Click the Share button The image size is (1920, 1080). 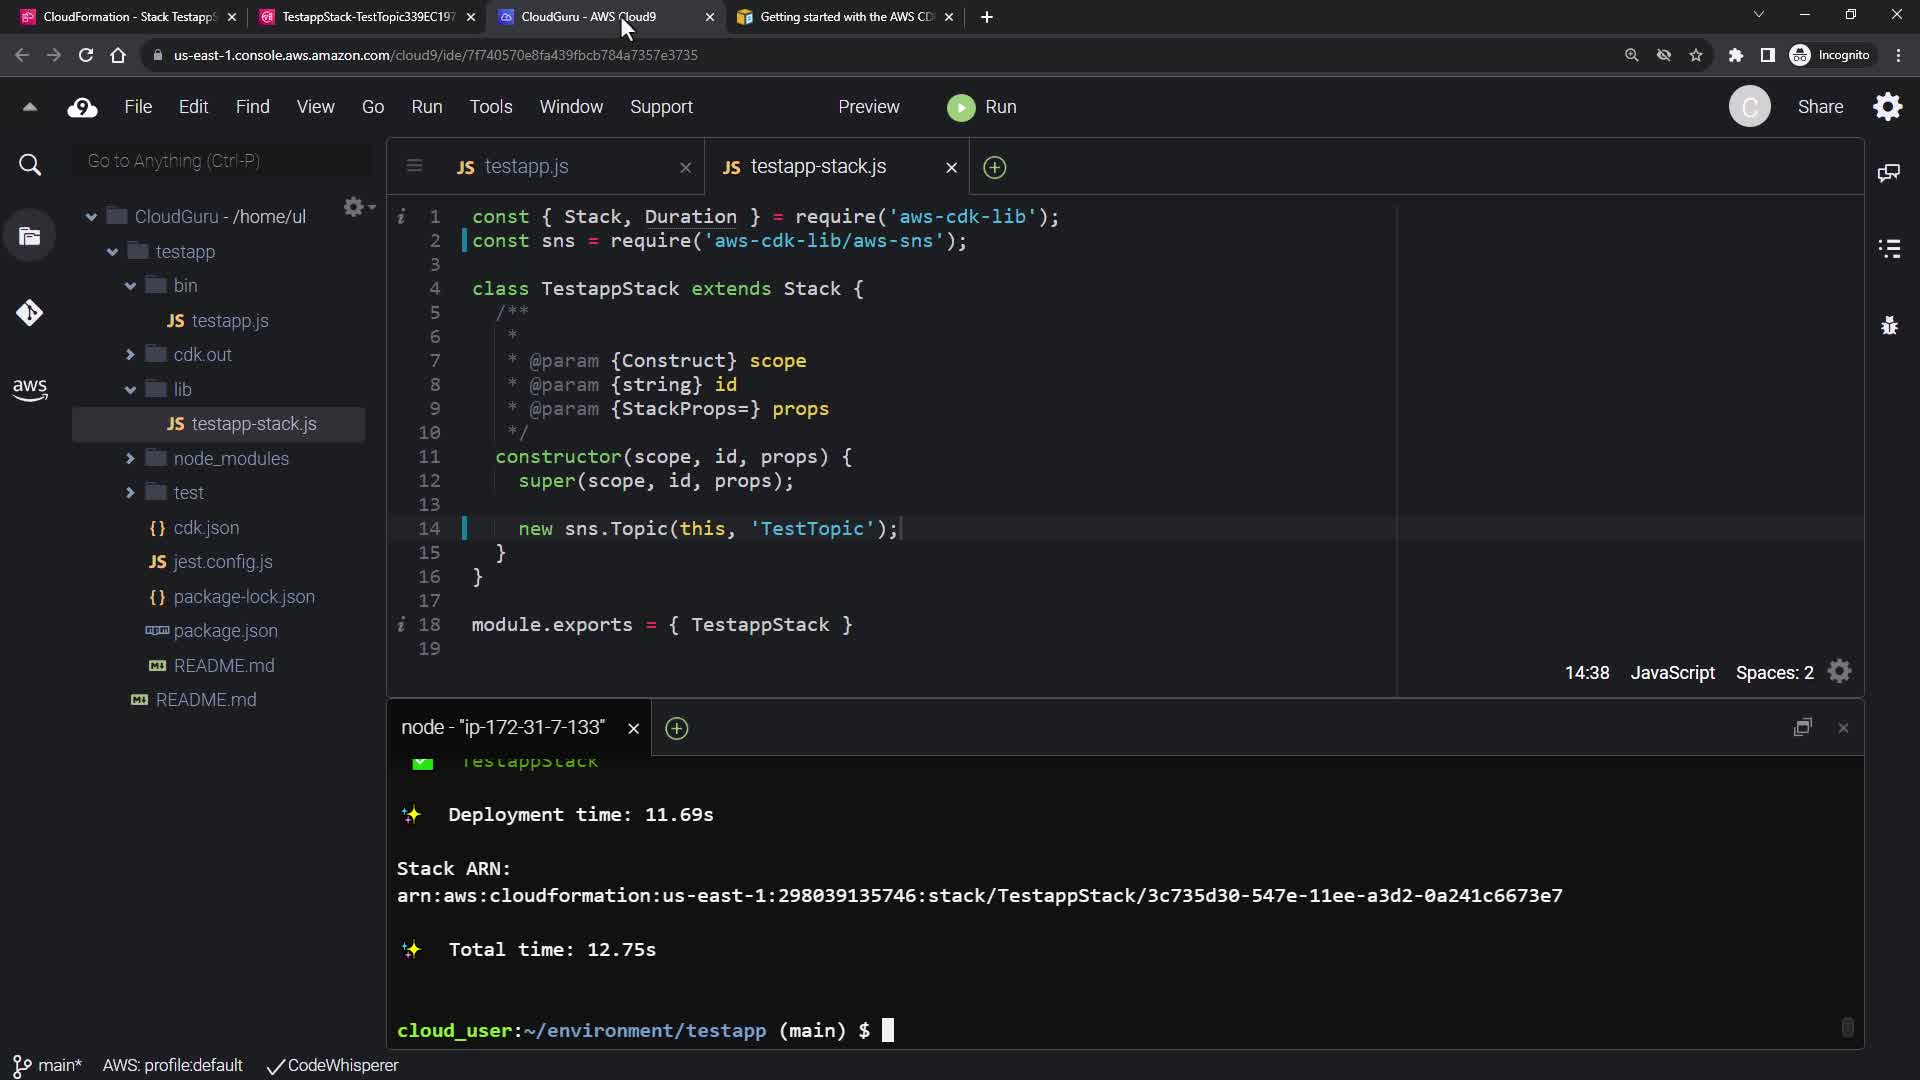coord(1819,107)
